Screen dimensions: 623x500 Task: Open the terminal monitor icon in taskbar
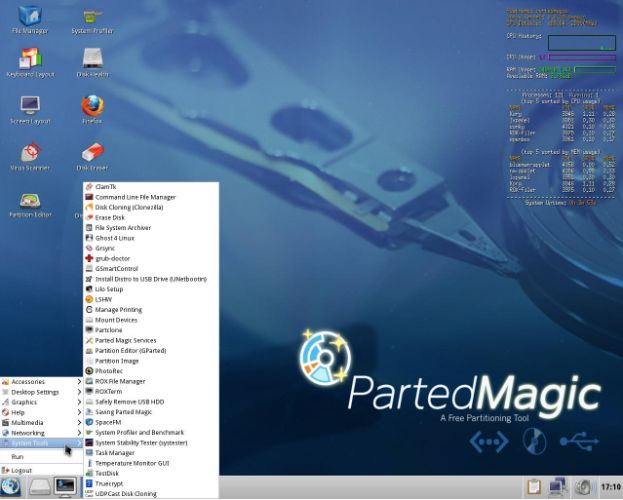coord(65,486)
